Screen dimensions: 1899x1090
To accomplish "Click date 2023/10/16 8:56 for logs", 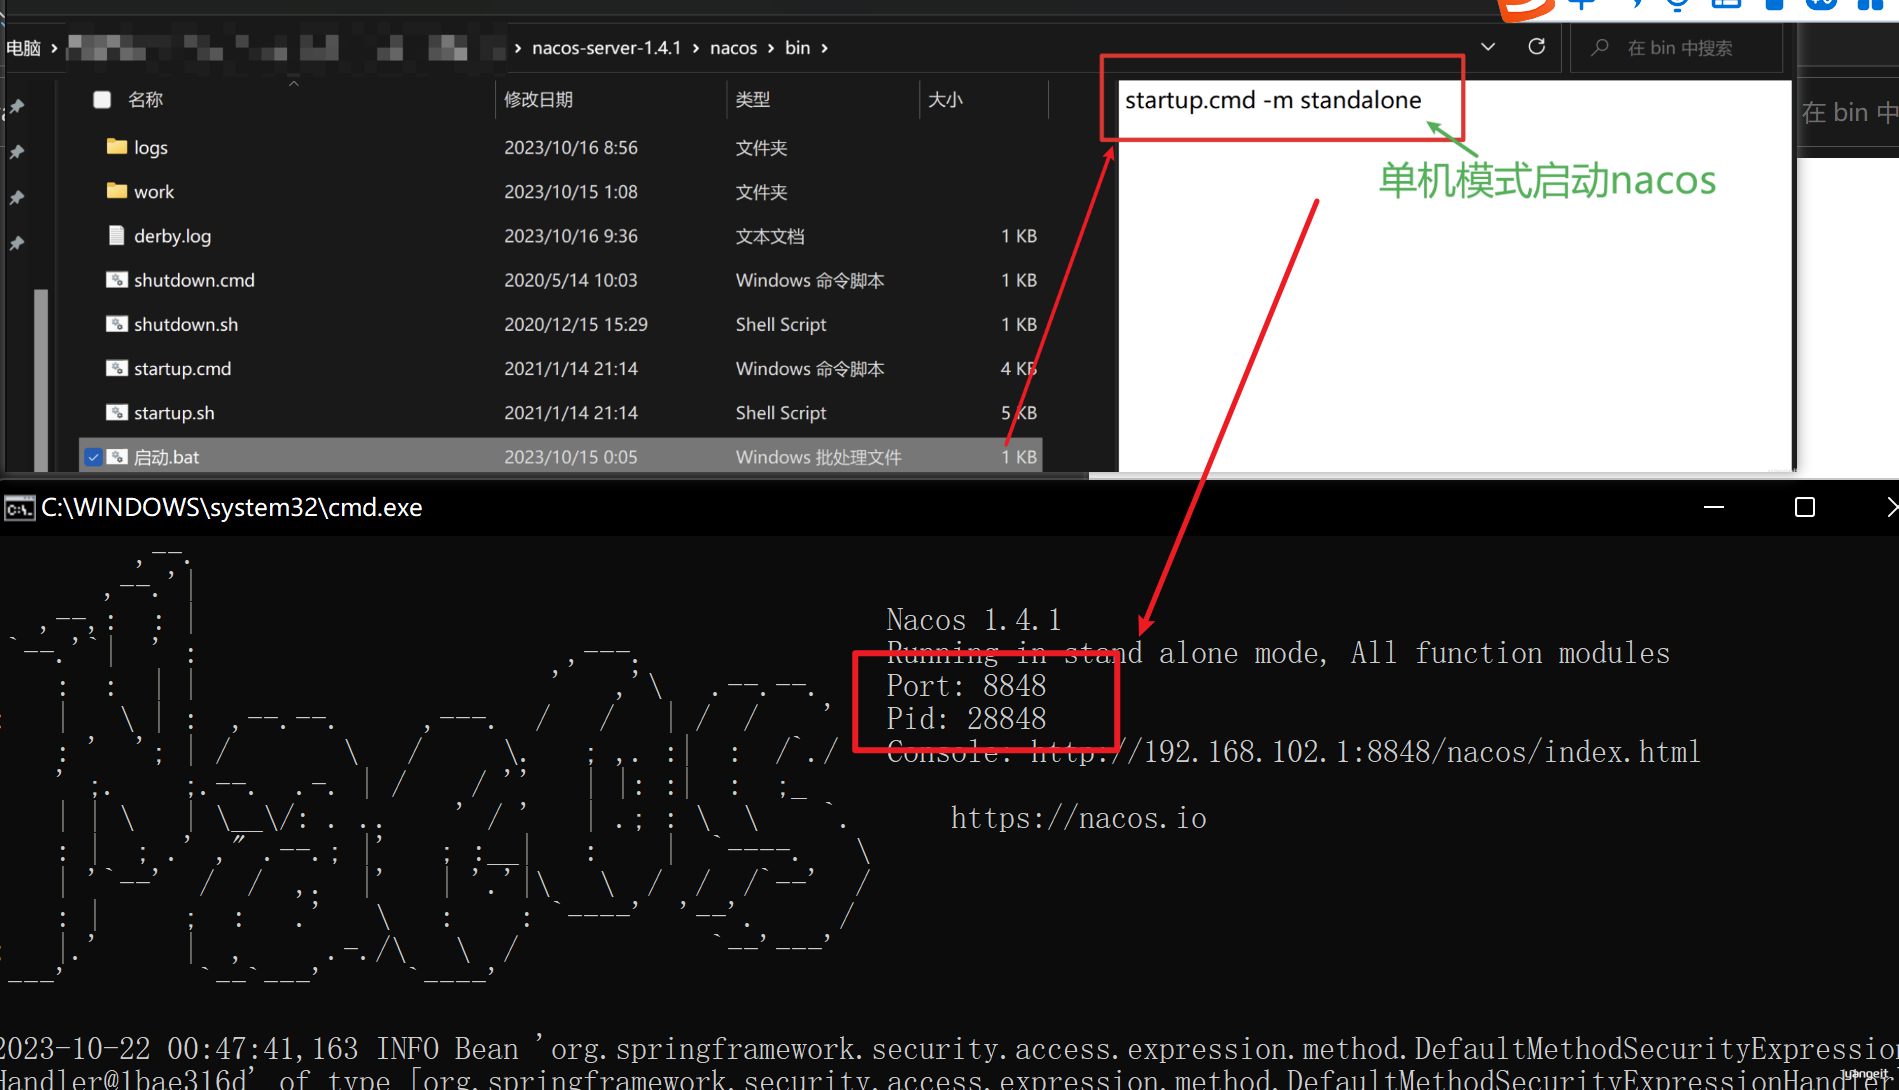I will pyautogui.click(x=571, y=147).
